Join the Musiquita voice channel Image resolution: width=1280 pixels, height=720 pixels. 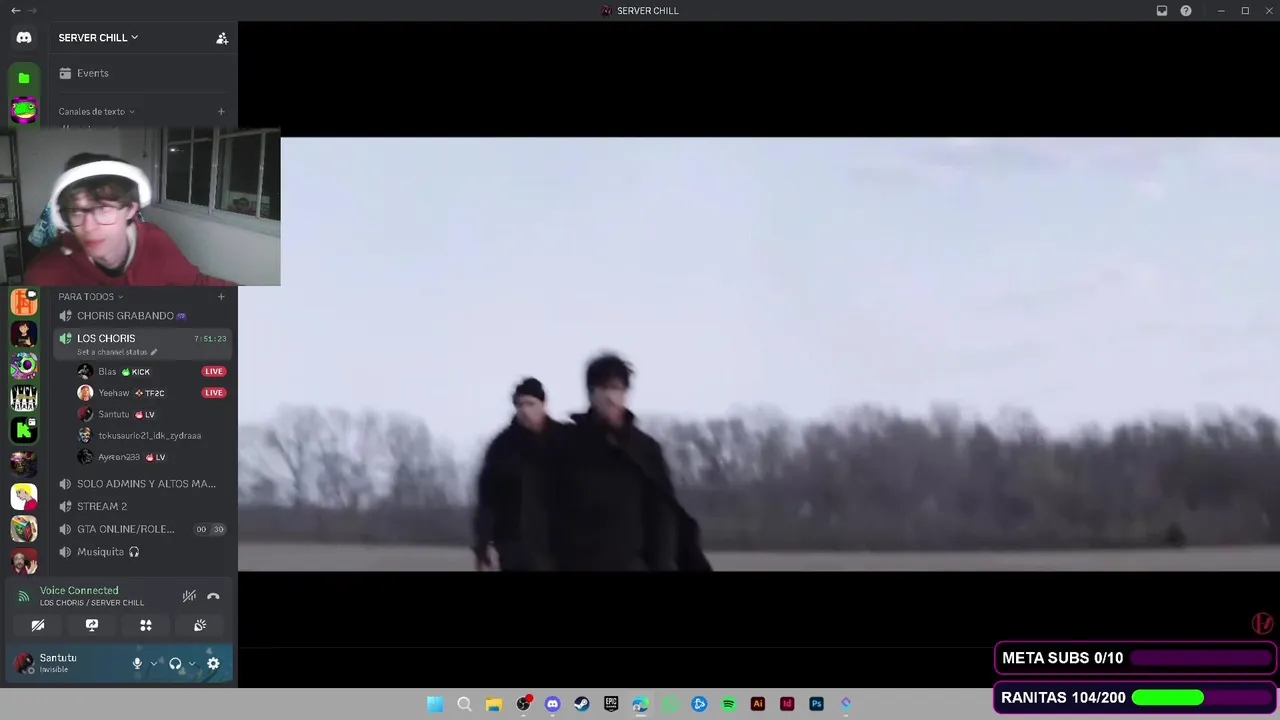(x=142, y=552)
